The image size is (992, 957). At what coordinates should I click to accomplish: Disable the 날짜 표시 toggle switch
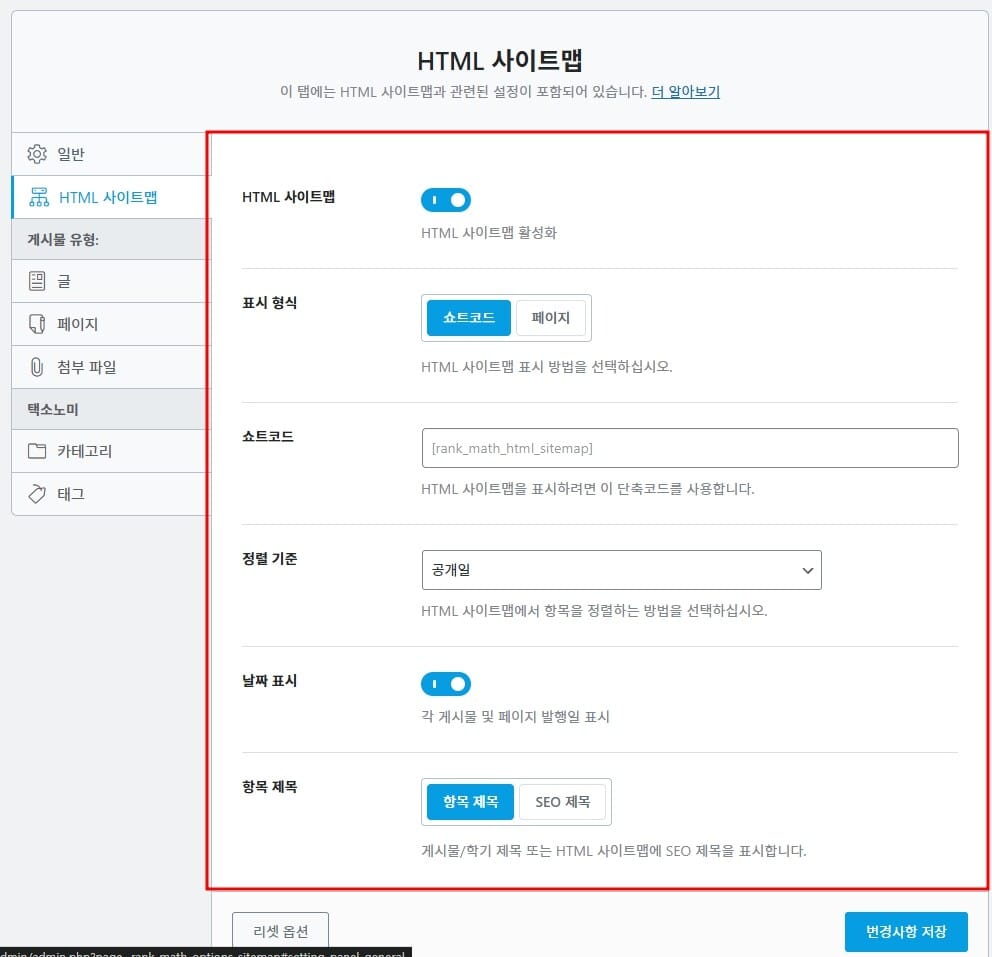[446, 684]
